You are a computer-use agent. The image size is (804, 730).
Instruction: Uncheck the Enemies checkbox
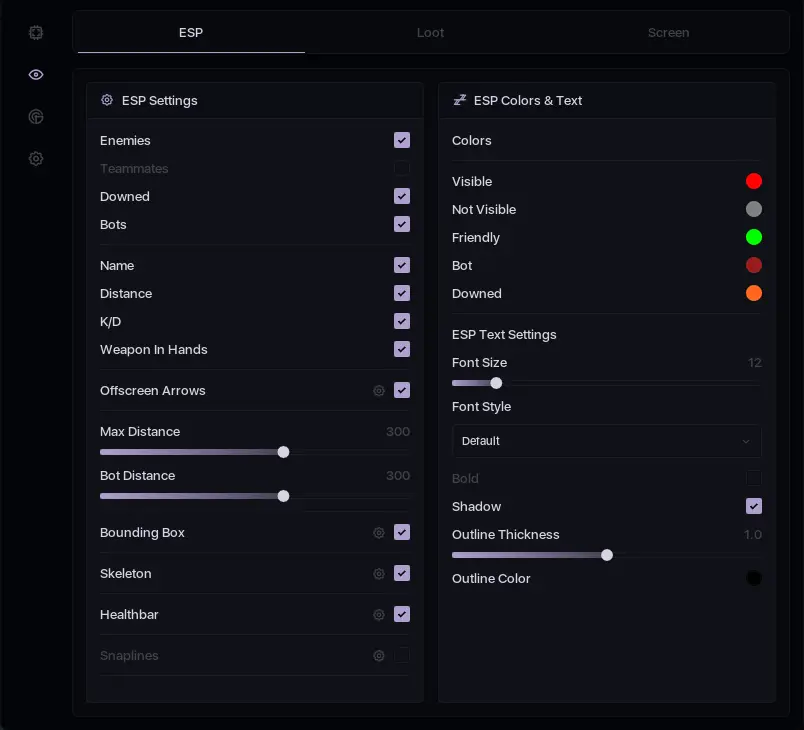[402, 141]
